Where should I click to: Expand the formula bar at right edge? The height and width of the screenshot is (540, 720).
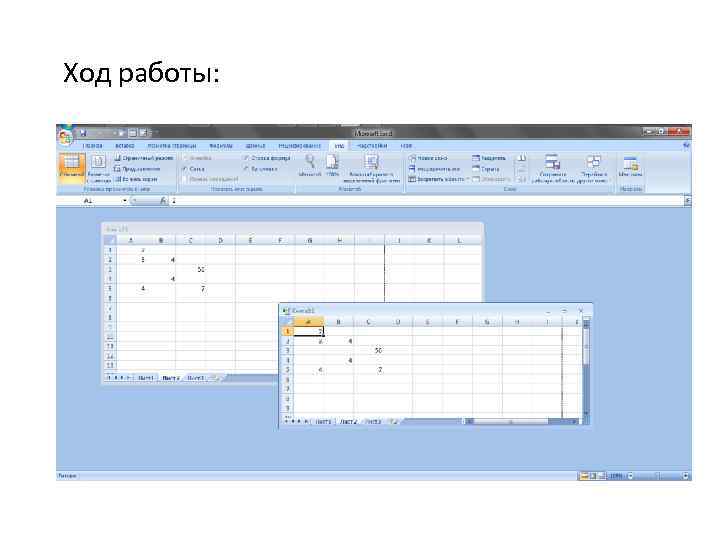tap(687, 201)
